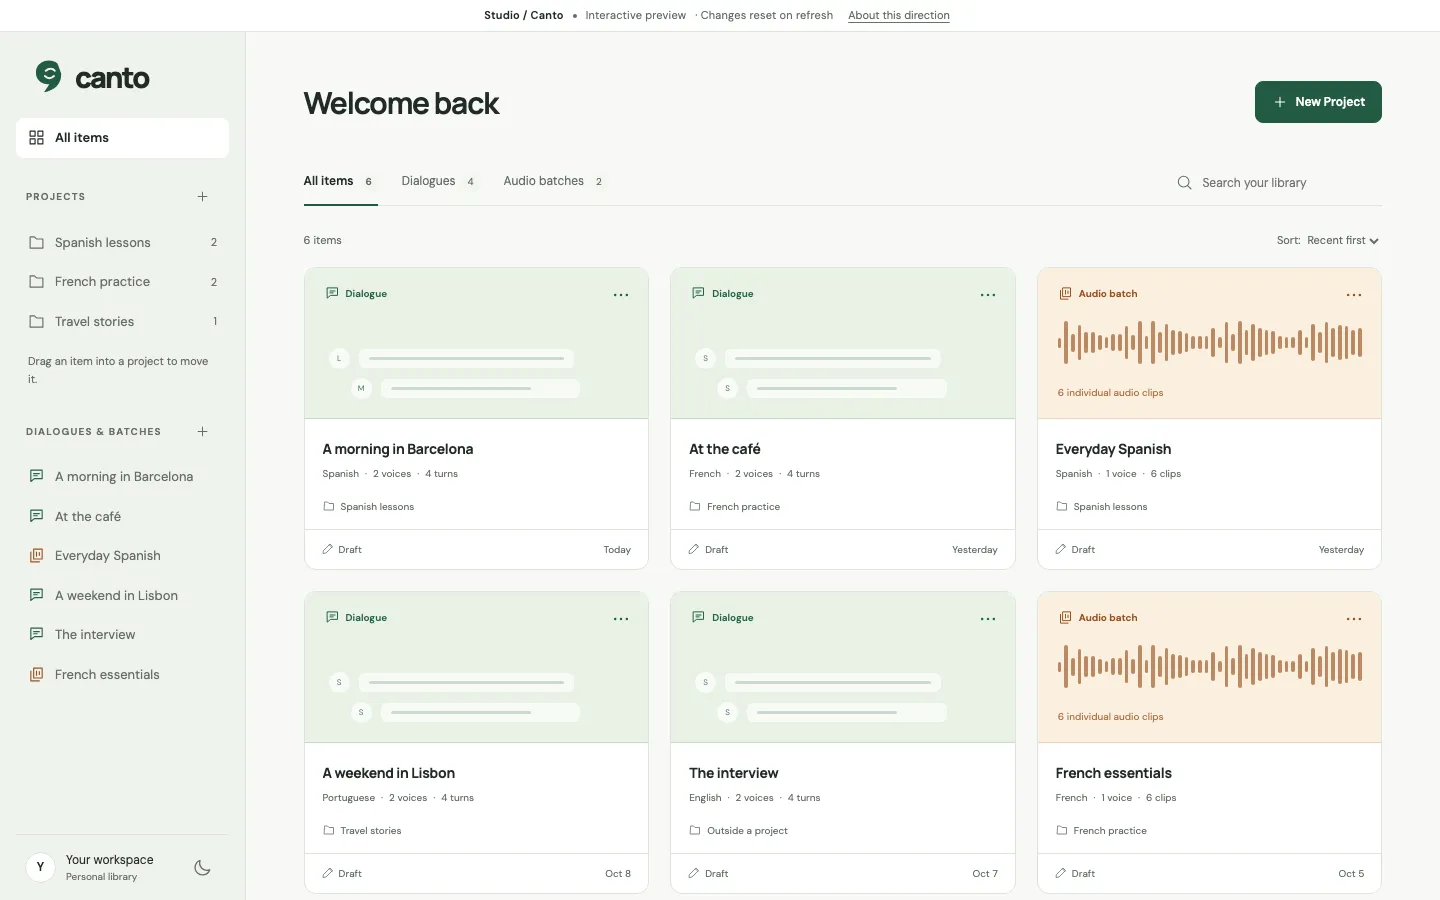Select A weekend in Lisbon in sidebar list
The image size is (1440, 900).
pyautogui.click(x=122, y=596)
